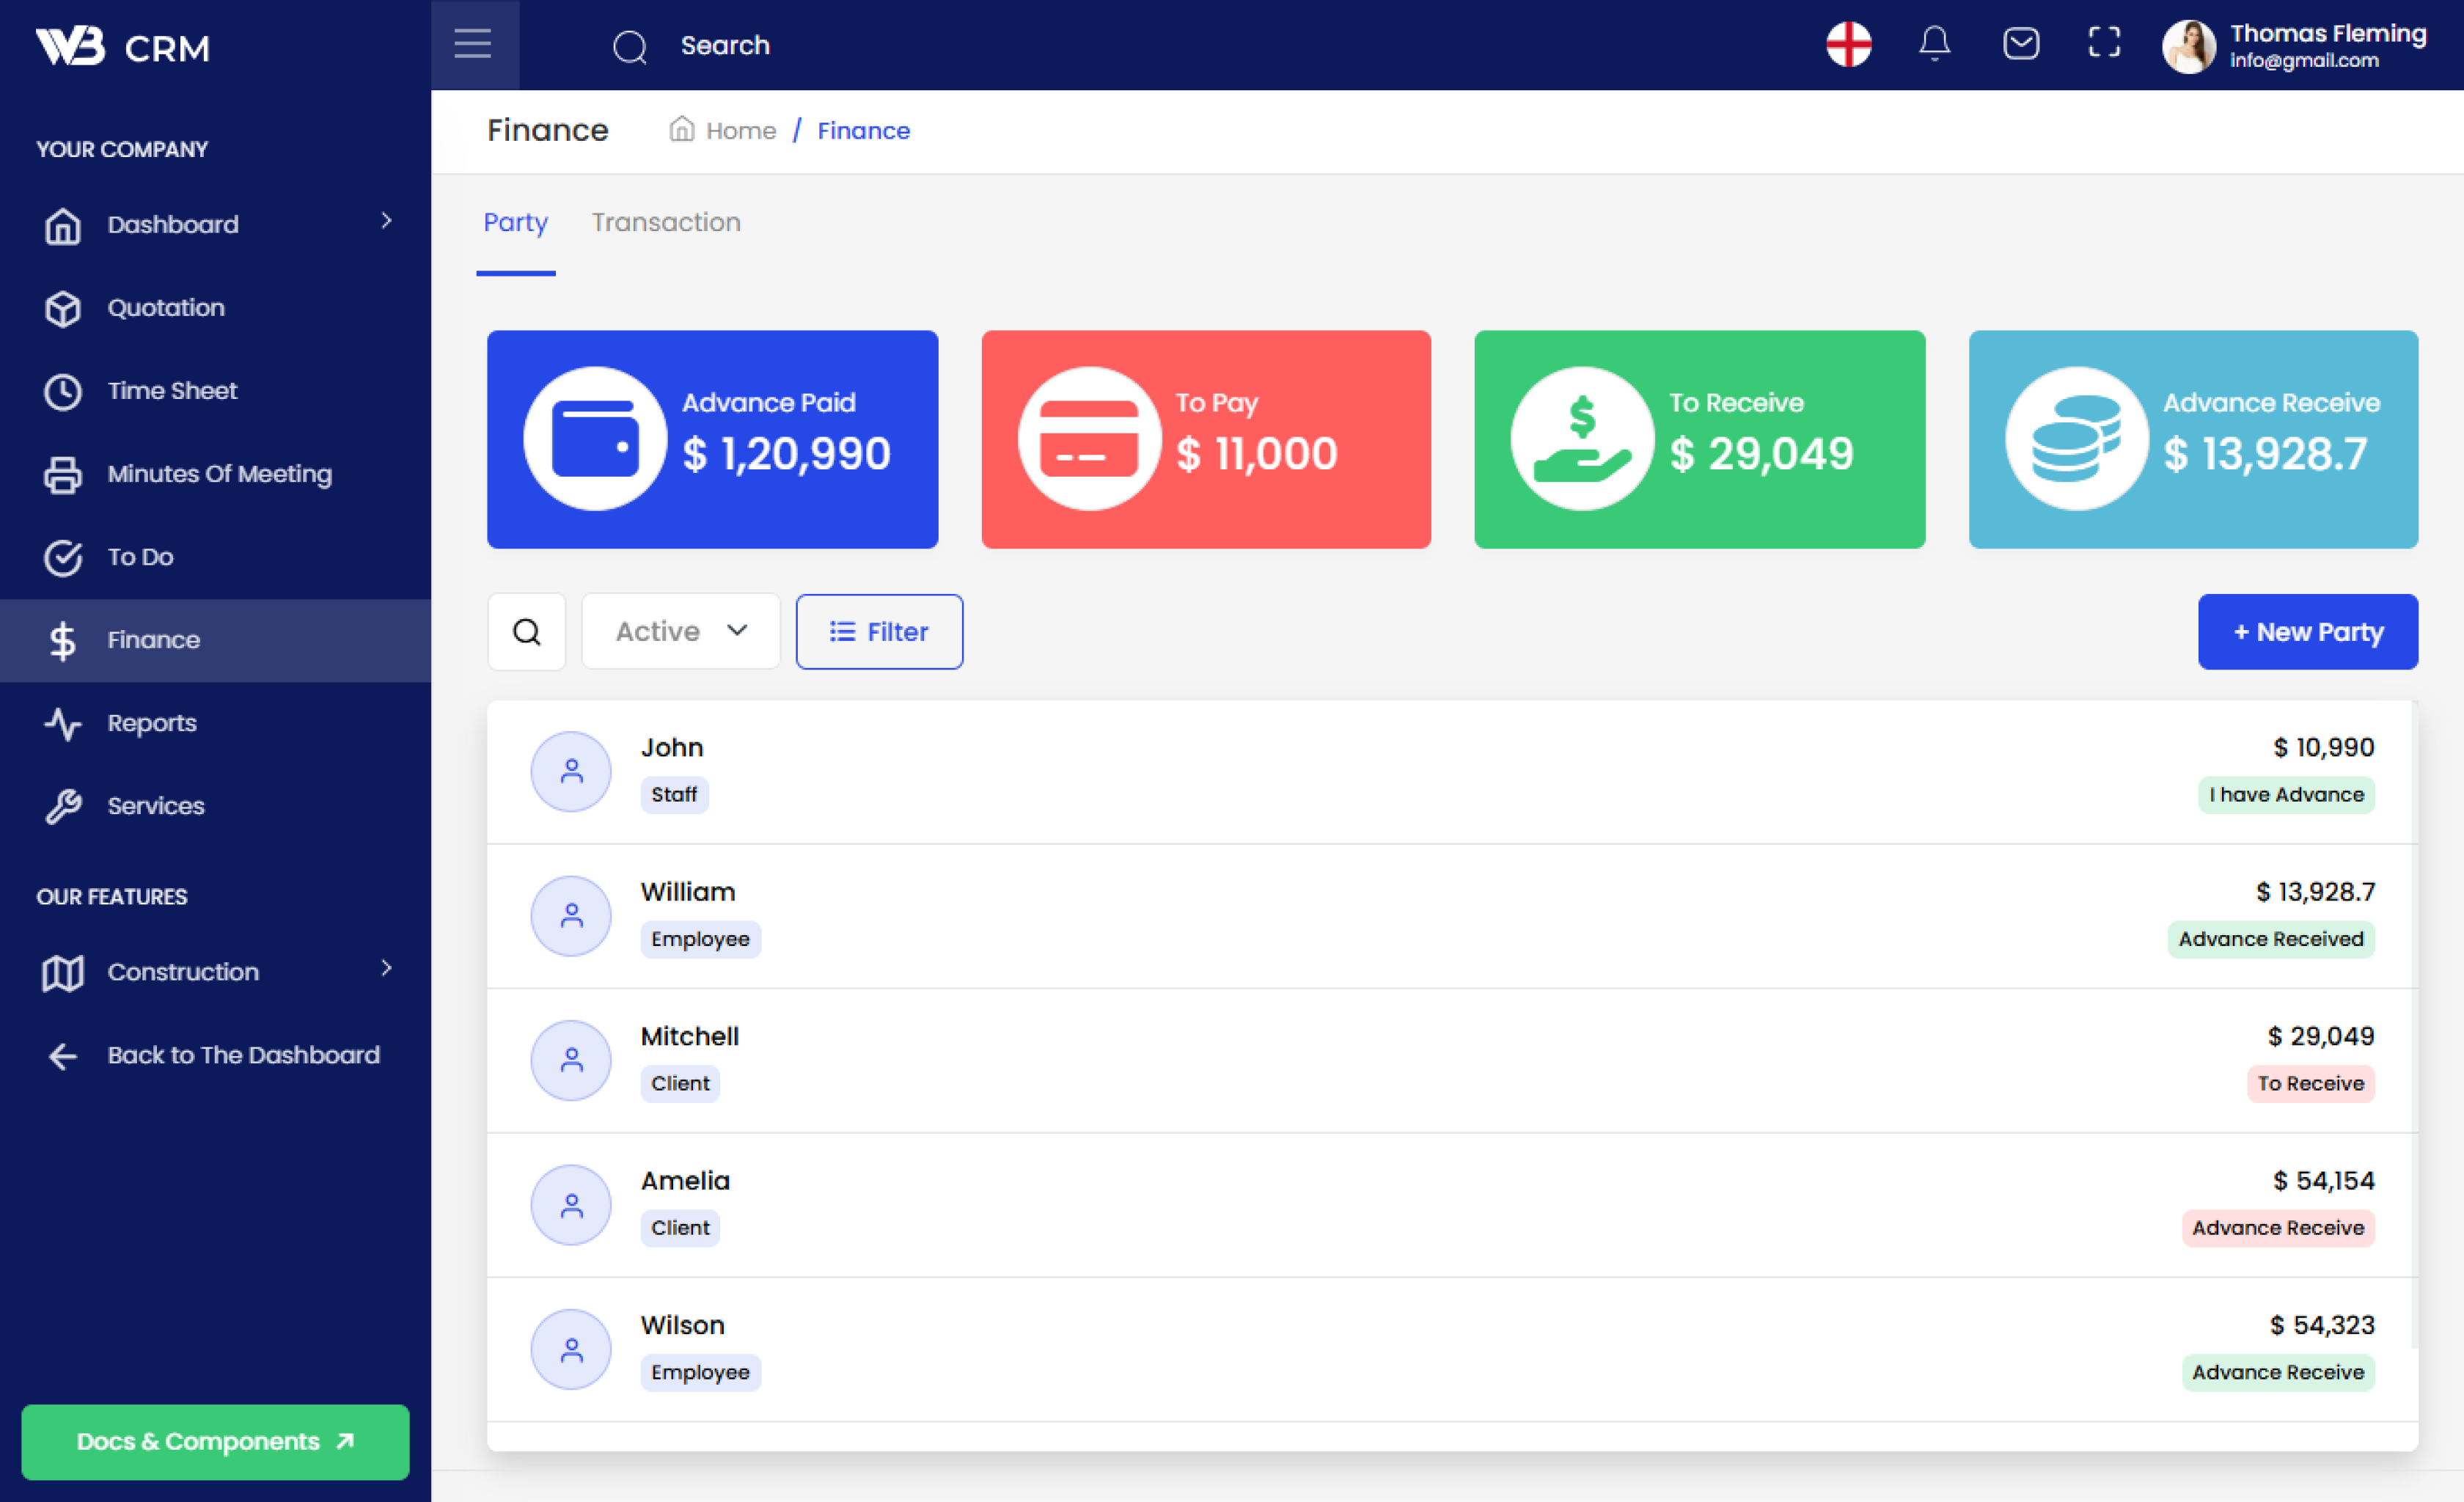Click the New Party button
This screenshot has width=2464, height=1502.
tap(2307, 632)
